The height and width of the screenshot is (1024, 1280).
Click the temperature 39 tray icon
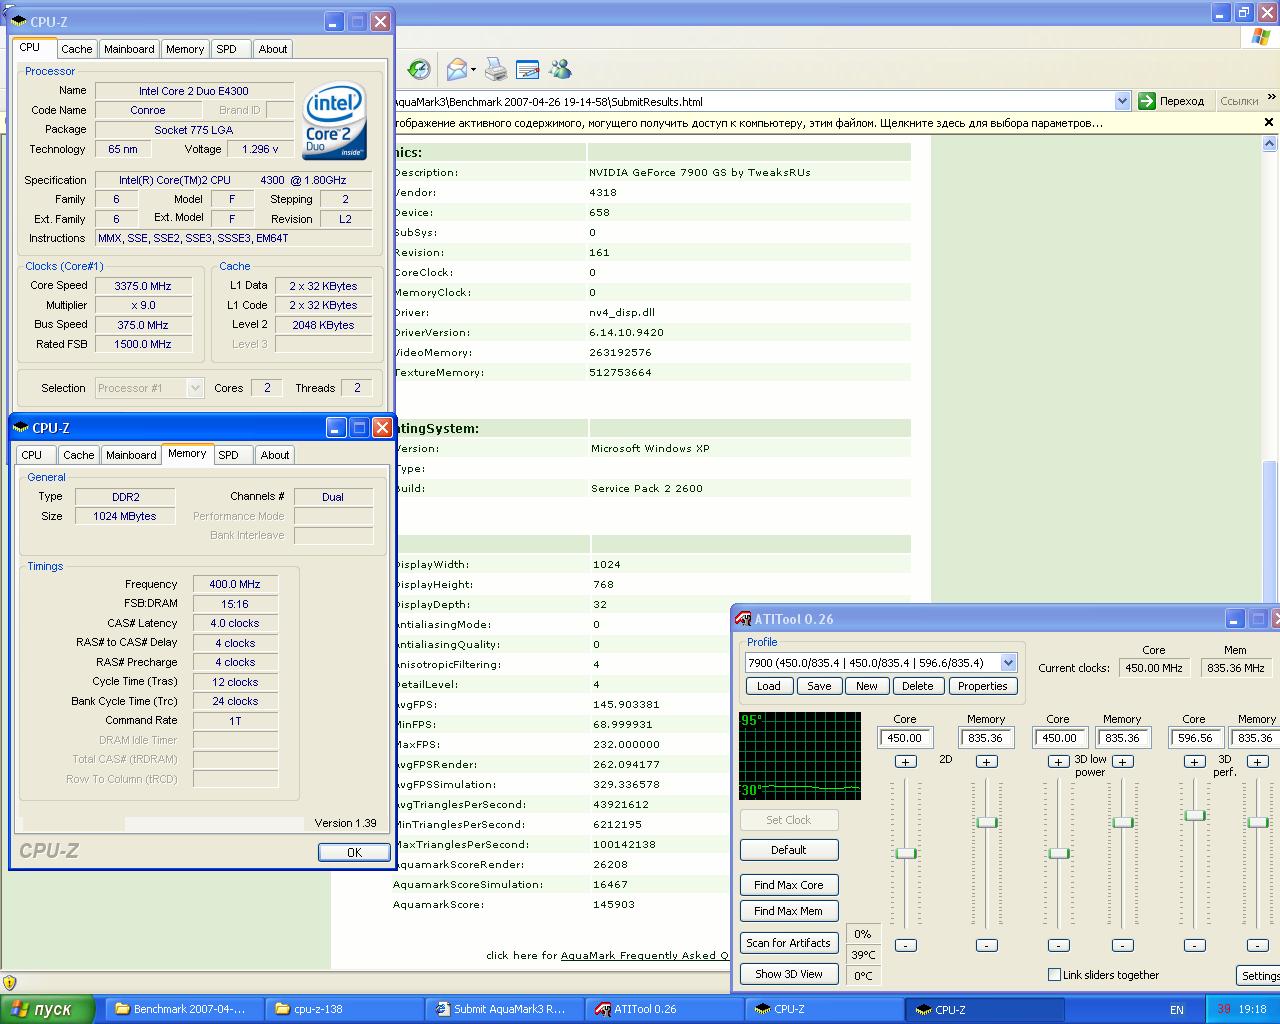click(1223, 1009)
